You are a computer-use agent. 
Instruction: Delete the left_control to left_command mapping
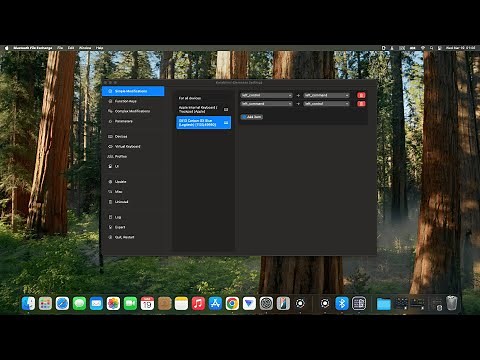coord(361,95)
